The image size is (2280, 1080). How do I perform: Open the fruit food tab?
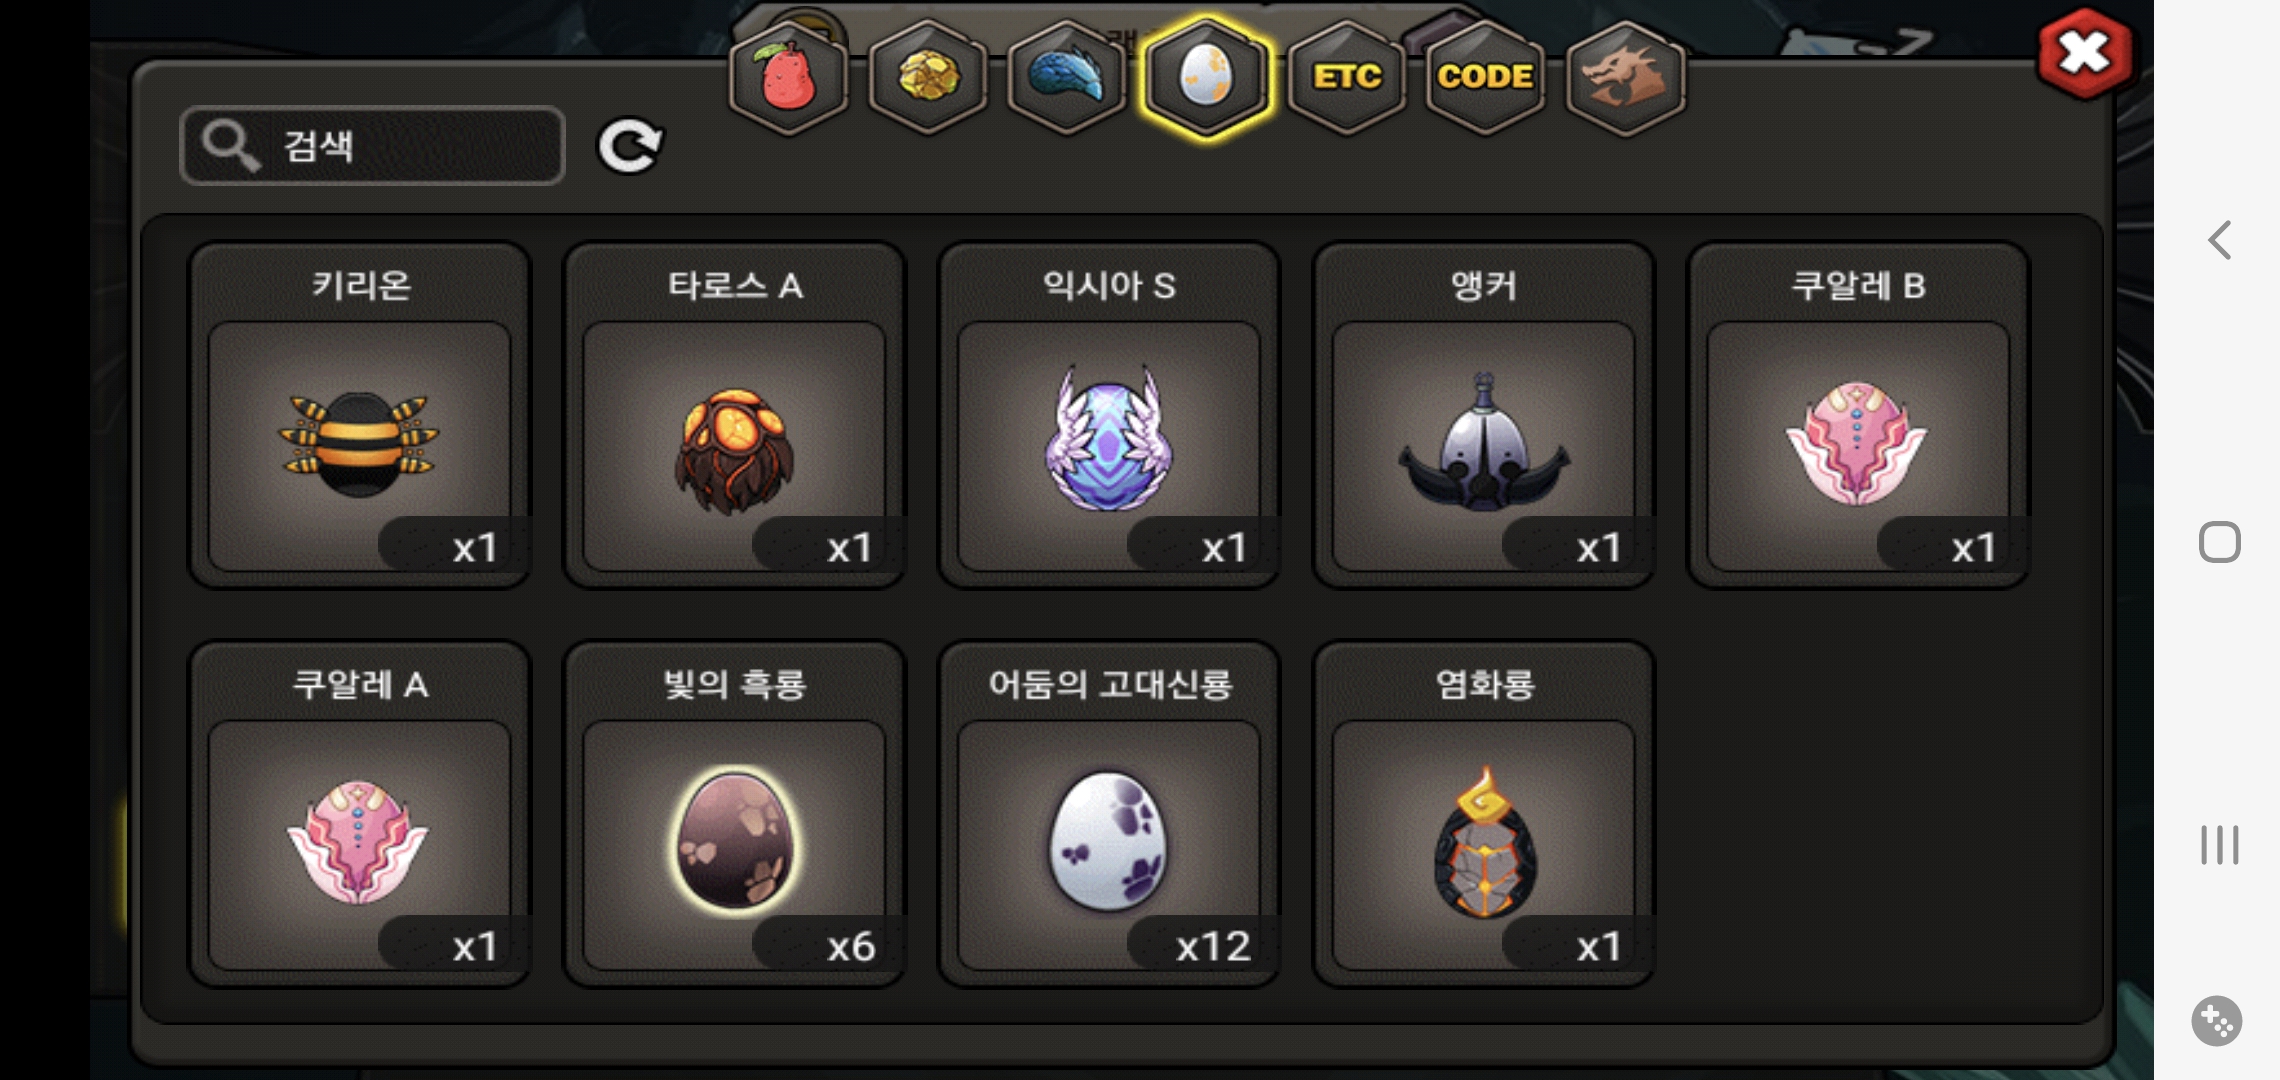pos(788,78)
